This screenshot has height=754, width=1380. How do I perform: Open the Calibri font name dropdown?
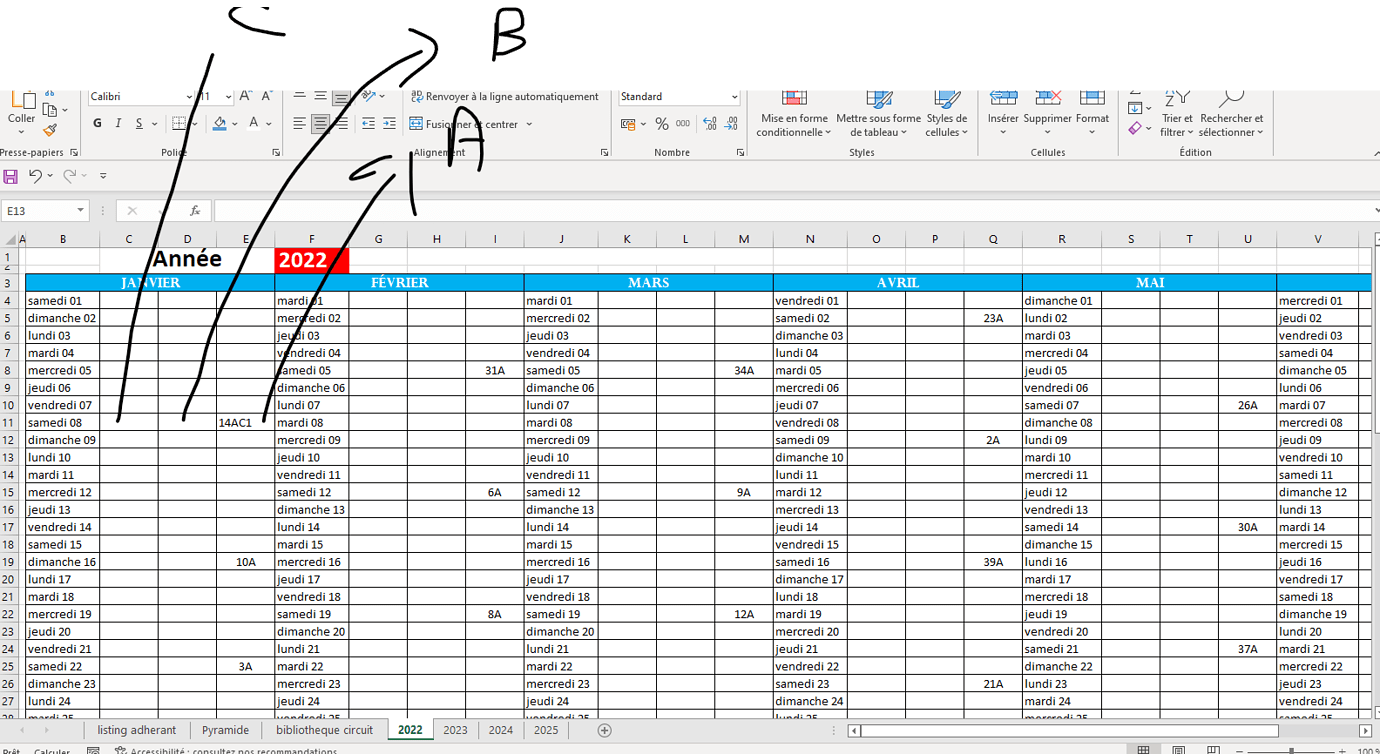tap(189, 97)
